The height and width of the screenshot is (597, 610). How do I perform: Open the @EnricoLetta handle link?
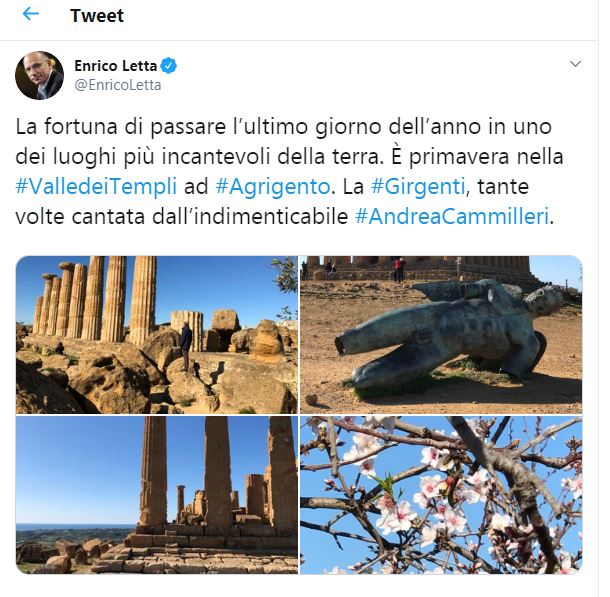click(117, 85)
